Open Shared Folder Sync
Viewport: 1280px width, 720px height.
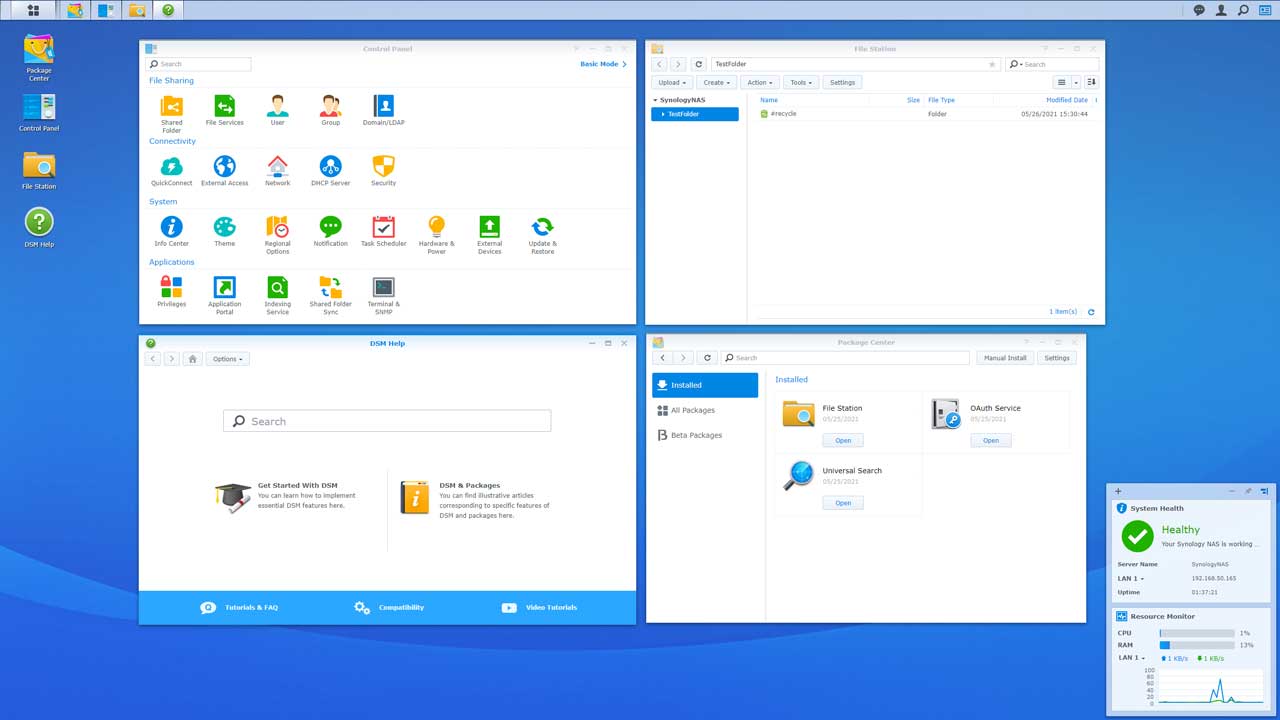(331, 296)
